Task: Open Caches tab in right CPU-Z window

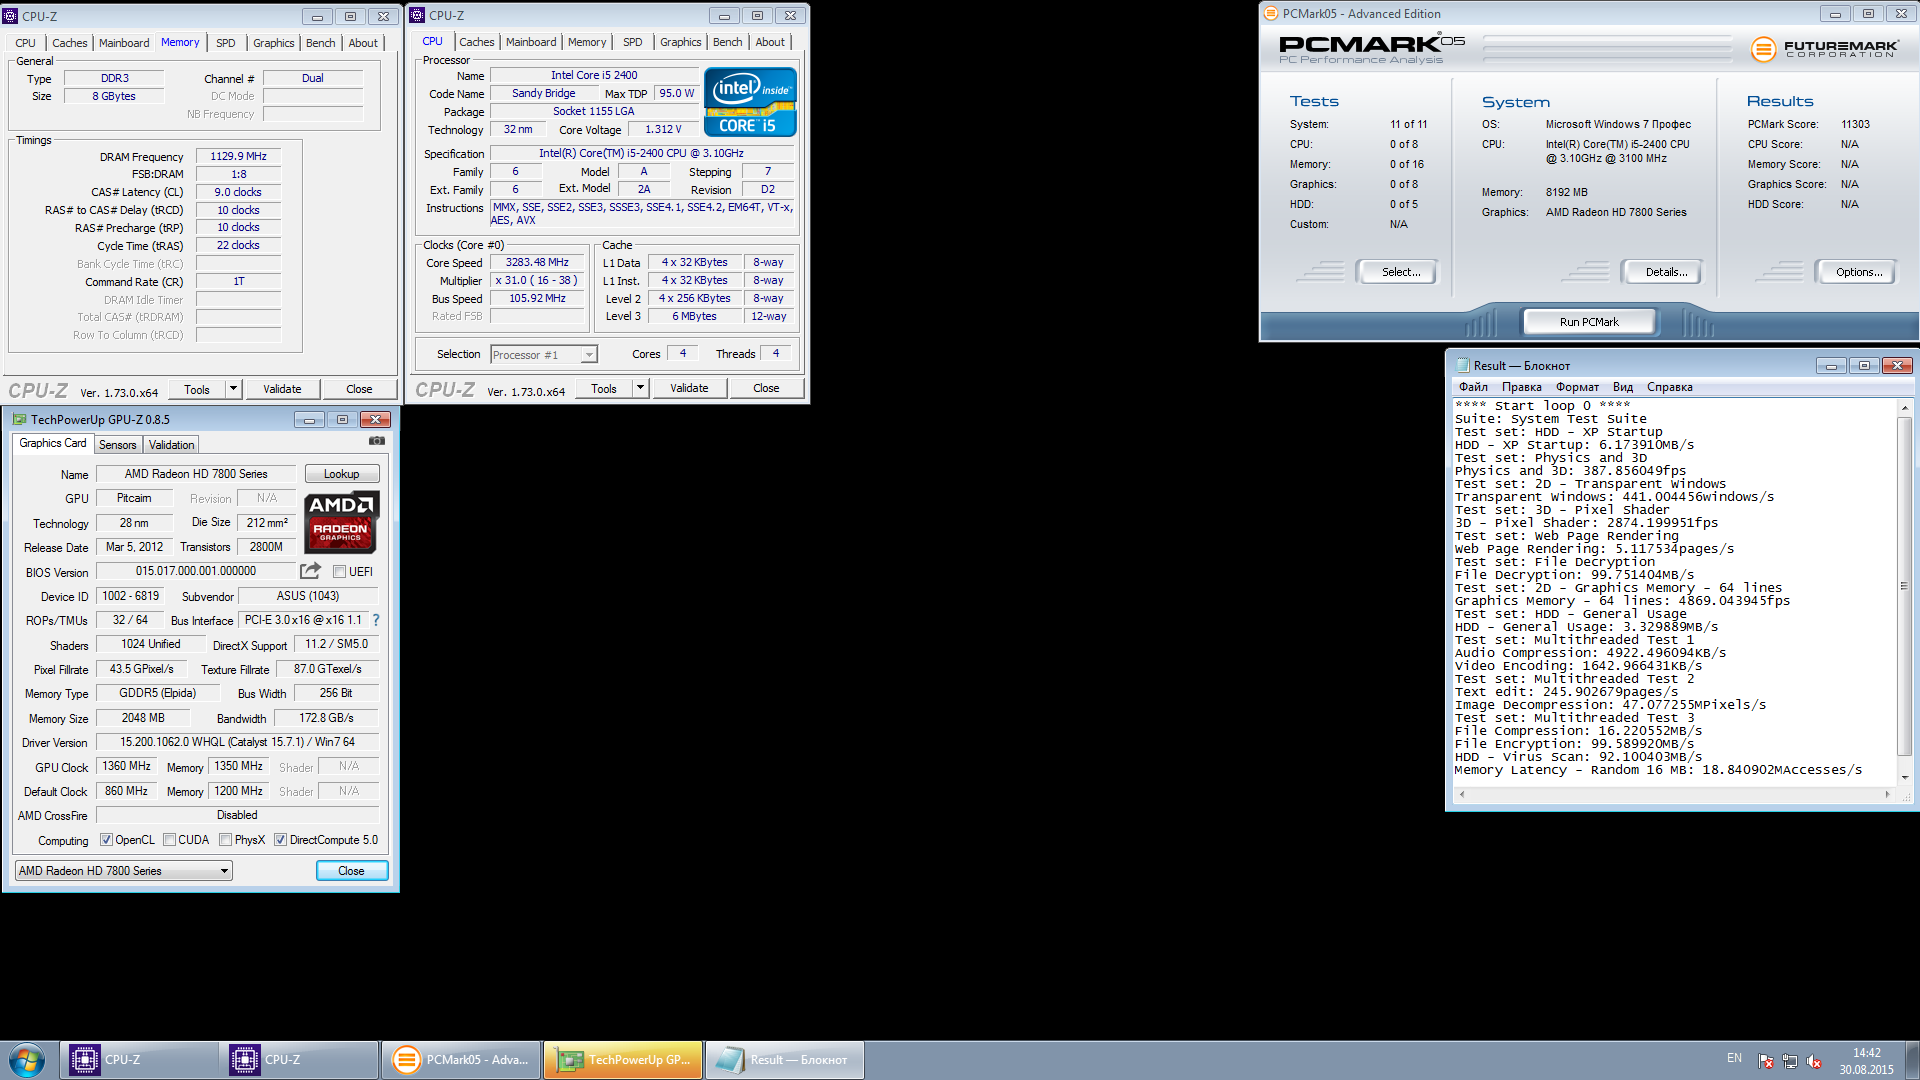Action: tap(477, 42)
